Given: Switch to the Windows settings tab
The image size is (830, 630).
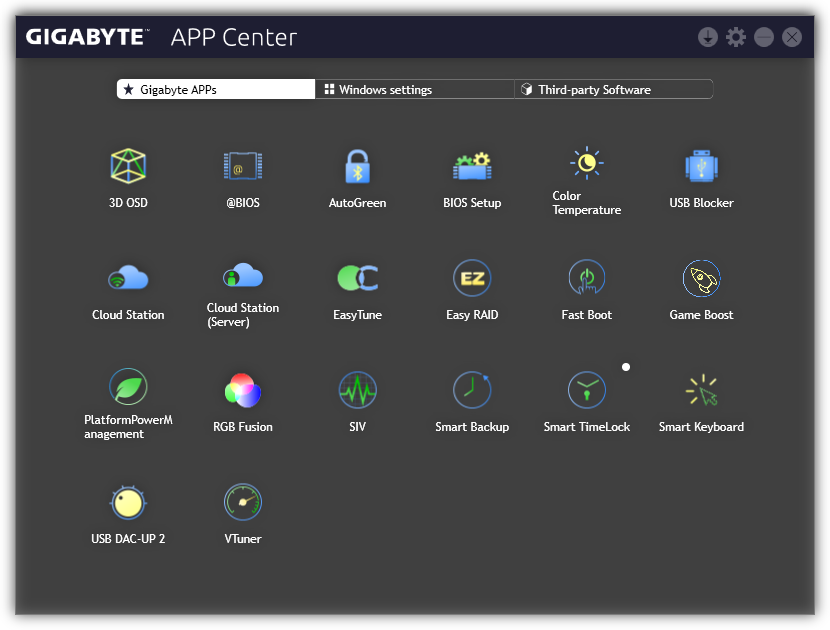Looking at the screenshot, I should click(x=415, y=89).
